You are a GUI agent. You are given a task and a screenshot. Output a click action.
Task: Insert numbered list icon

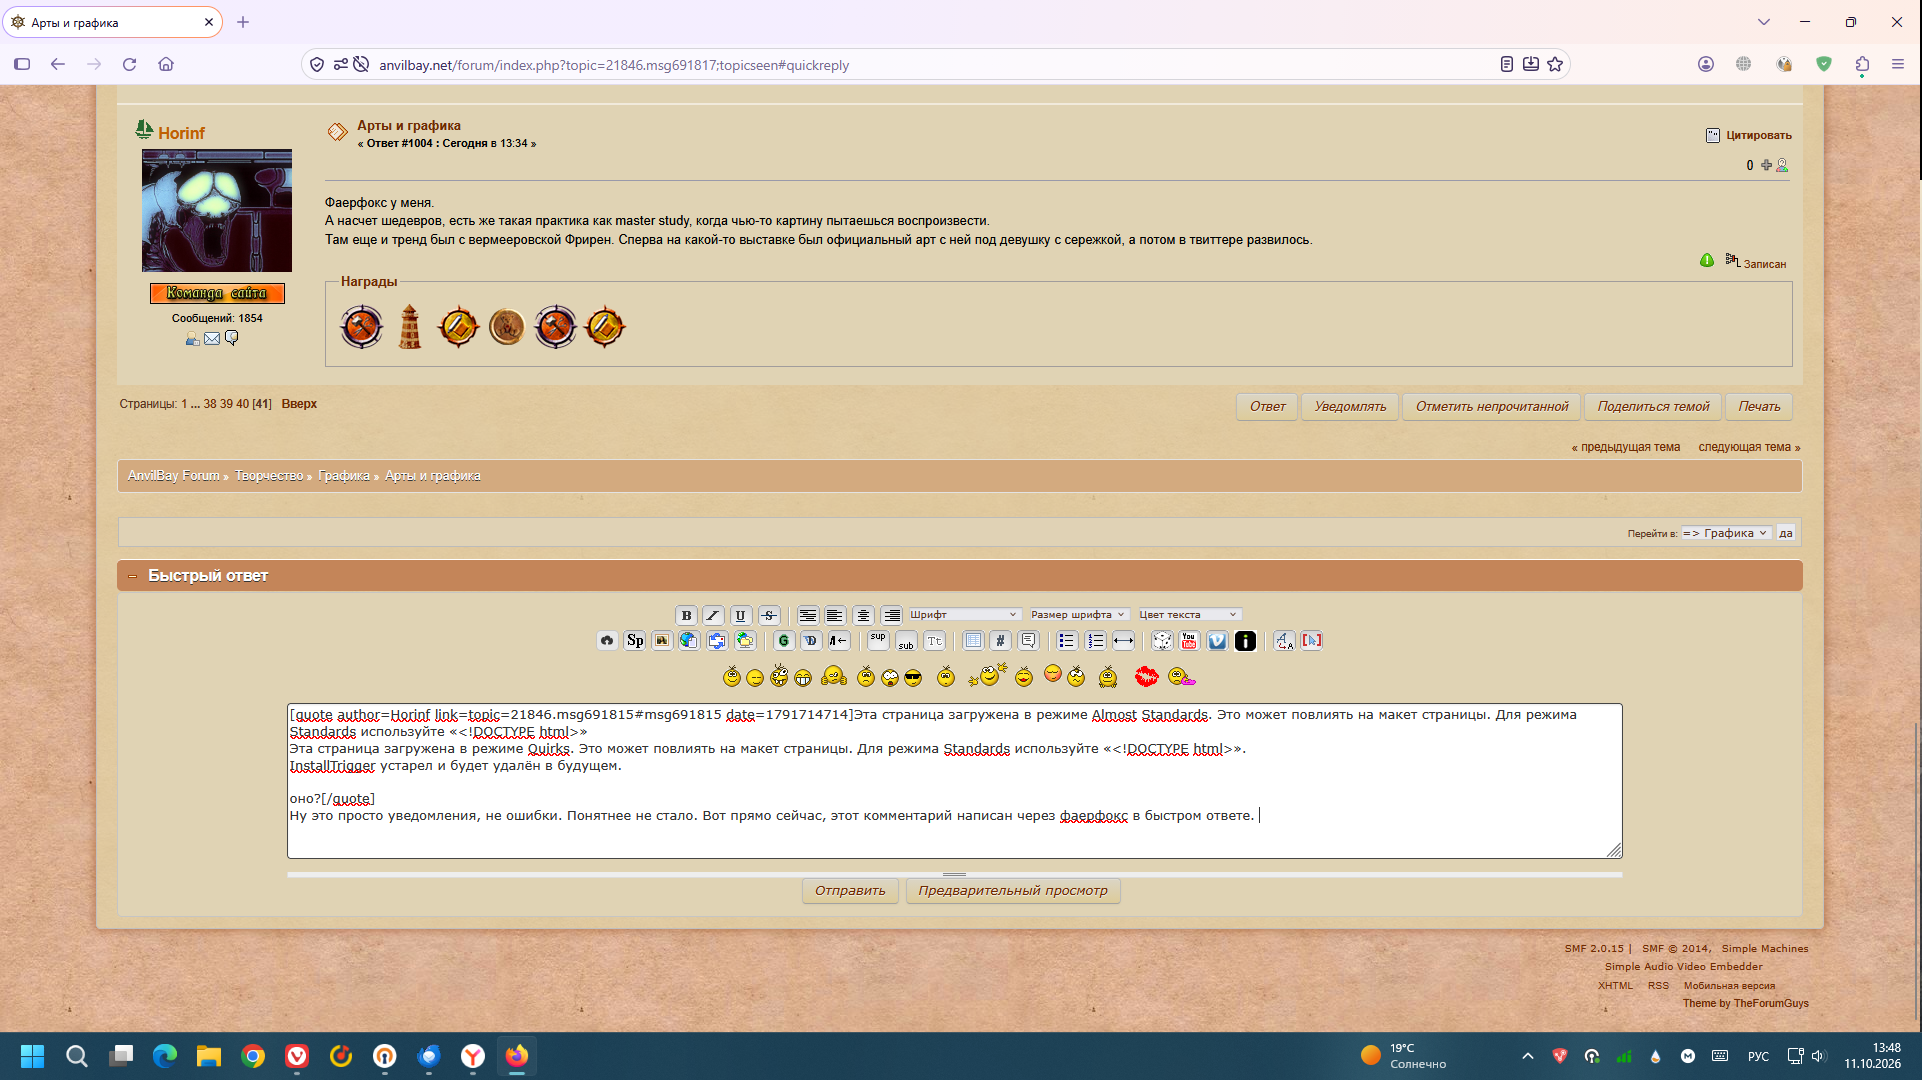point(1095,641)
